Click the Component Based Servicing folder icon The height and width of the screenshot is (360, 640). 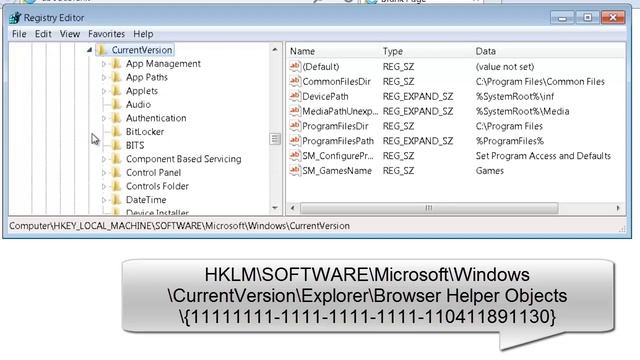(x=117, y=158)
